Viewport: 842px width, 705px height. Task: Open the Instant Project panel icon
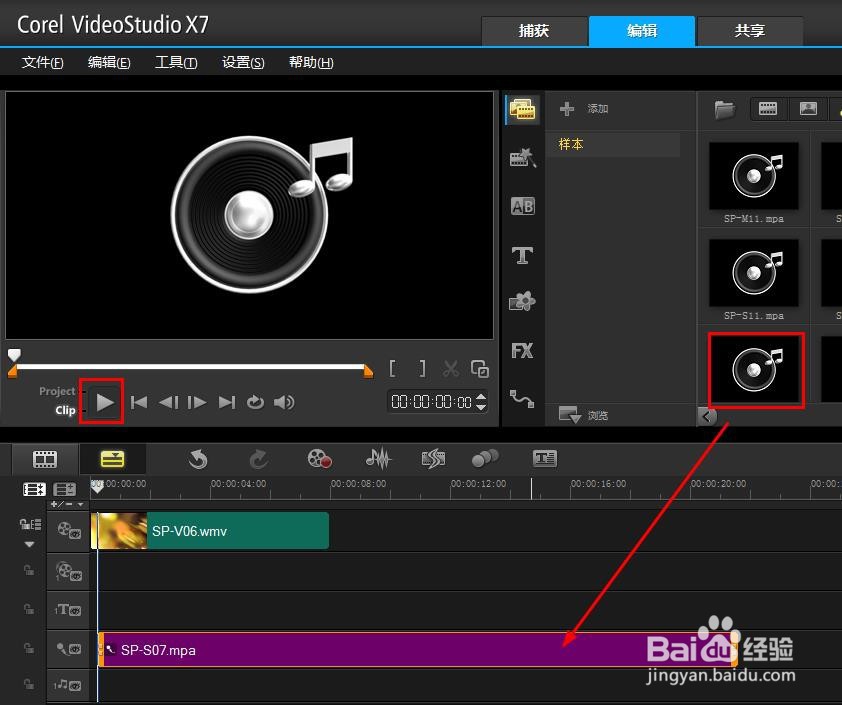coord(522,157)
